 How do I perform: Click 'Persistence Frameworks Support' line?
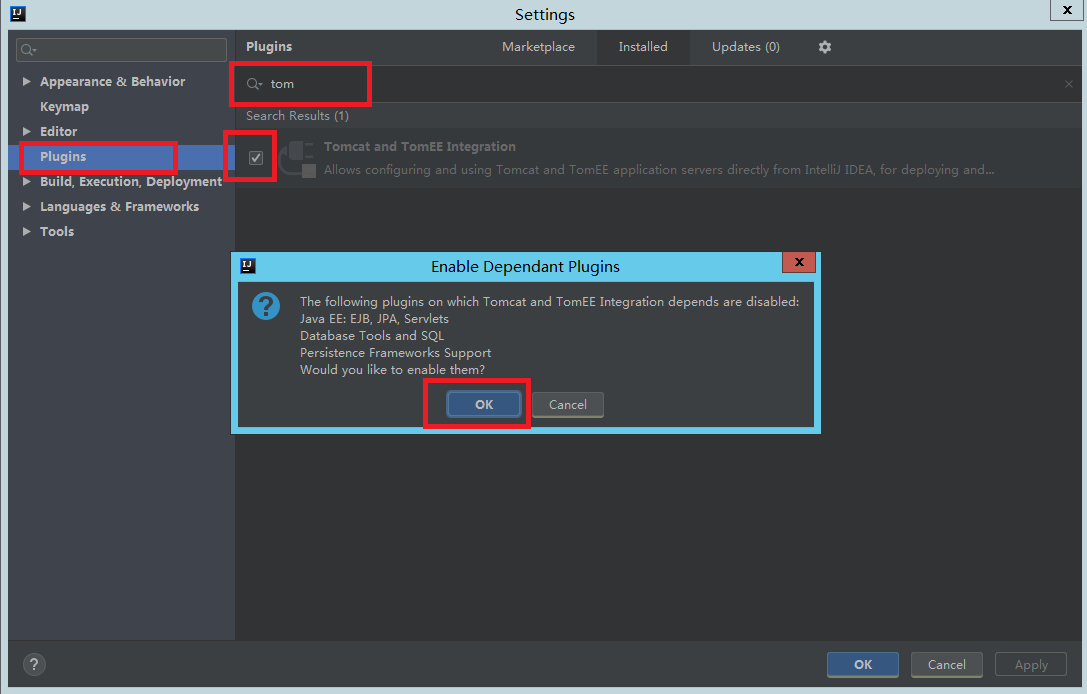(x=396, y=353)
